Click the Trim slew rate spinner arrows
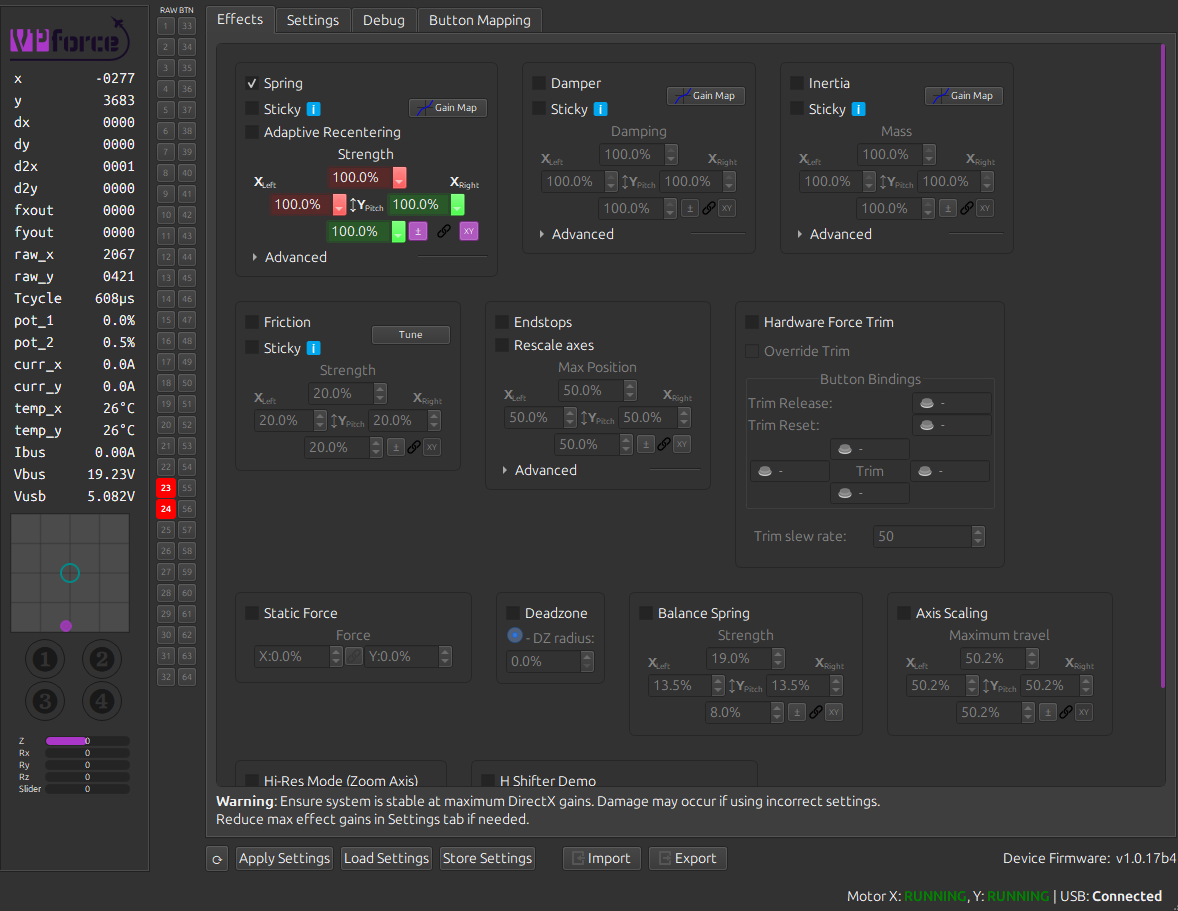Screen dimensions: 1178x911 pos(977,536)
